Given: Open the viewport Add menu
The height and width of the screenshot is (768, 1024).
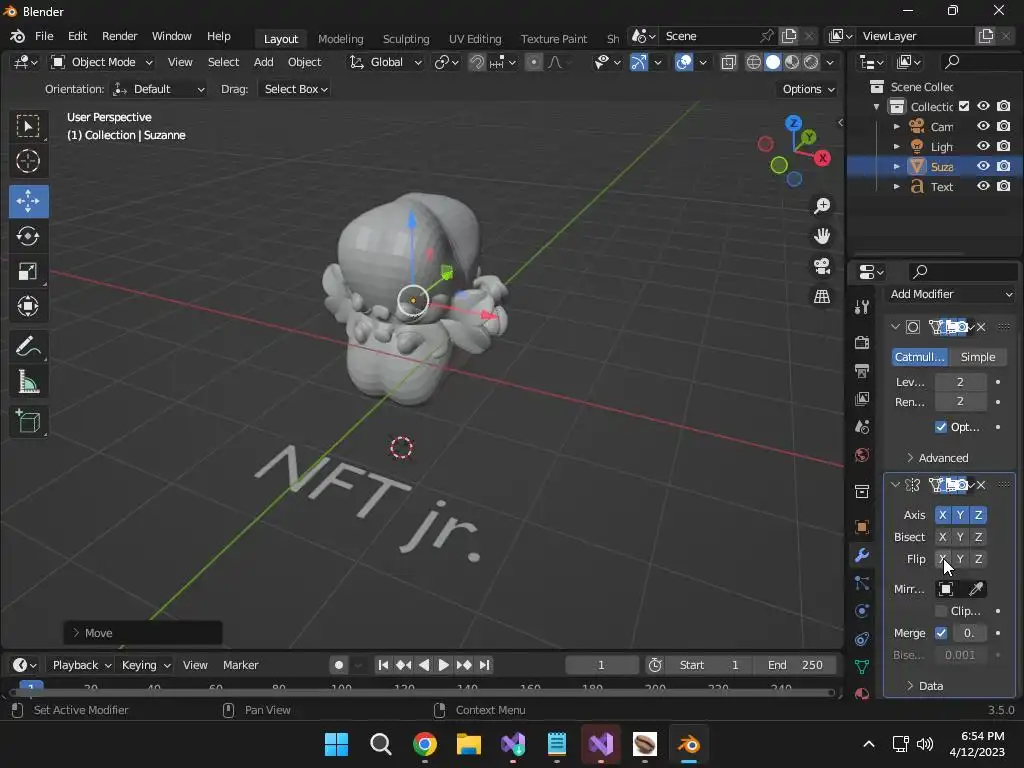Looking at the screenshot, I should point(263,62).
